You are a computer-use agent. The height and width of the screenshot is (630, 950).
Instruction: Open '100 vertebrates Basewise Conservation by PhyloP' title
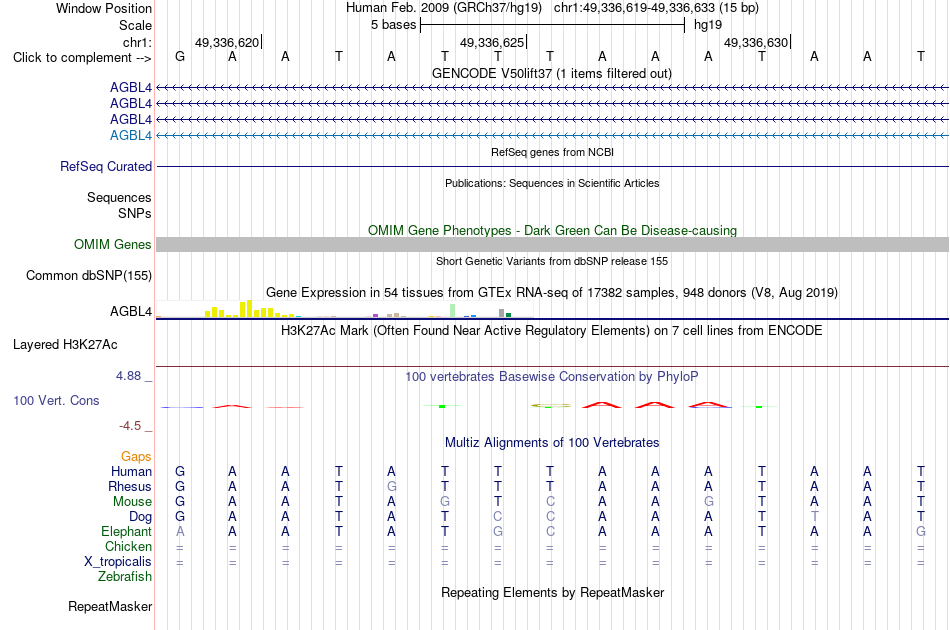pos(552,377)
